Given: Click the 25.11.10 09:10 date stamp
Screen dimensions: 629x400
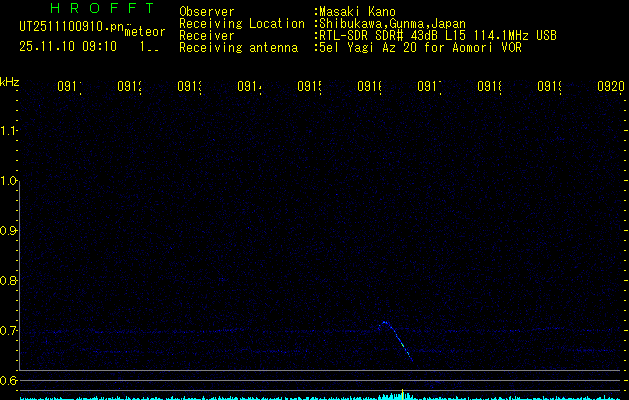Looking at the screenshot, I should (68, 46).
